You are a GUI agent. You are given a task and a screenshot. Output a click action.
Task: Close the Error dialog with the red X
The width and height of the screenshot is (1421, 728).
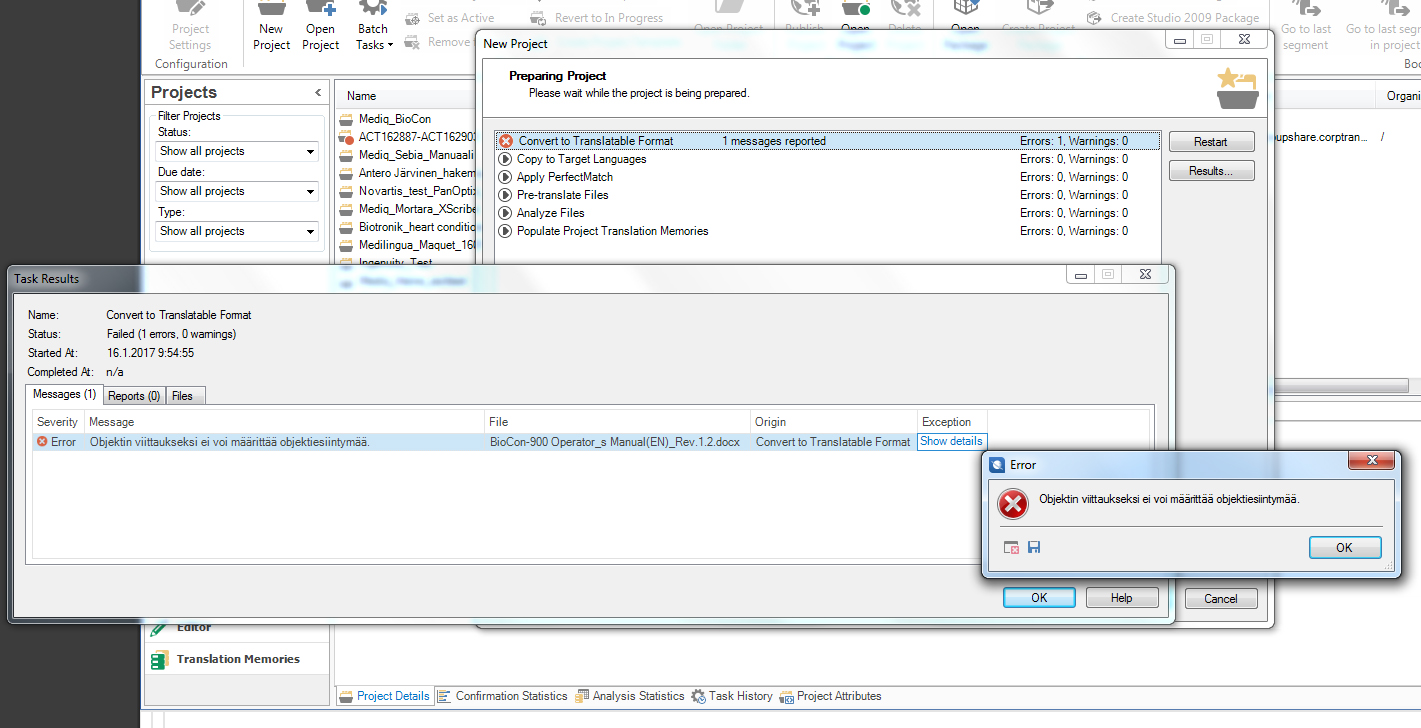[1371, 460]
